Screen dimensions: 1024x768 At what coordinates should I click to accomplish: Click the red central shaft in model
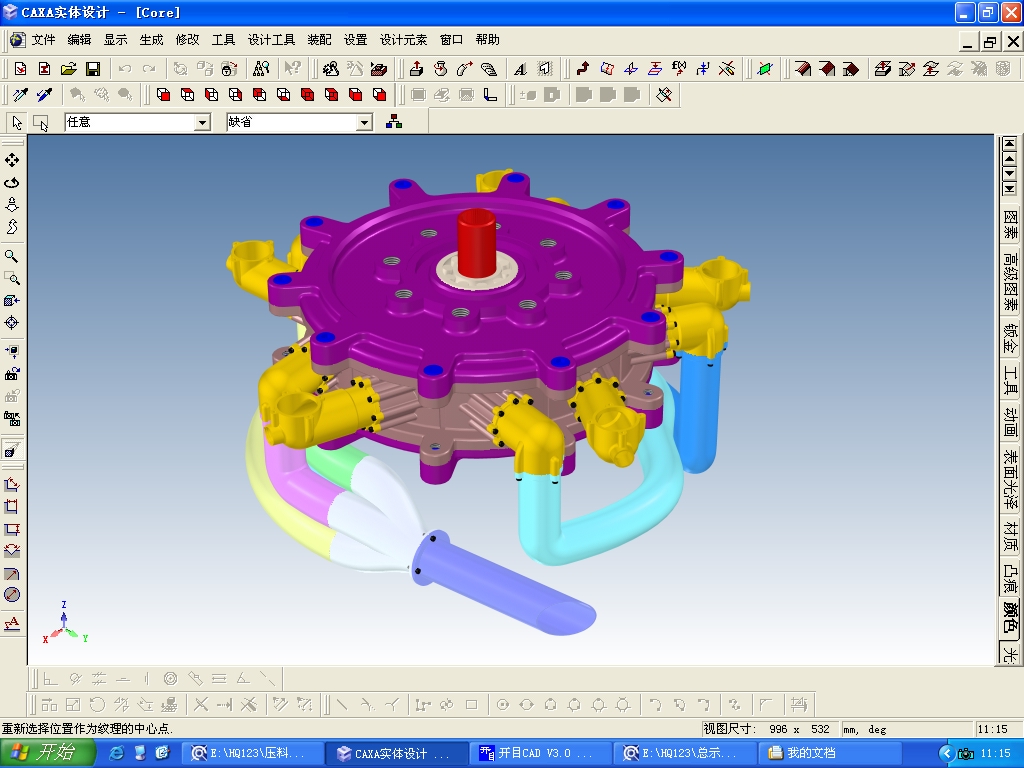476,242
